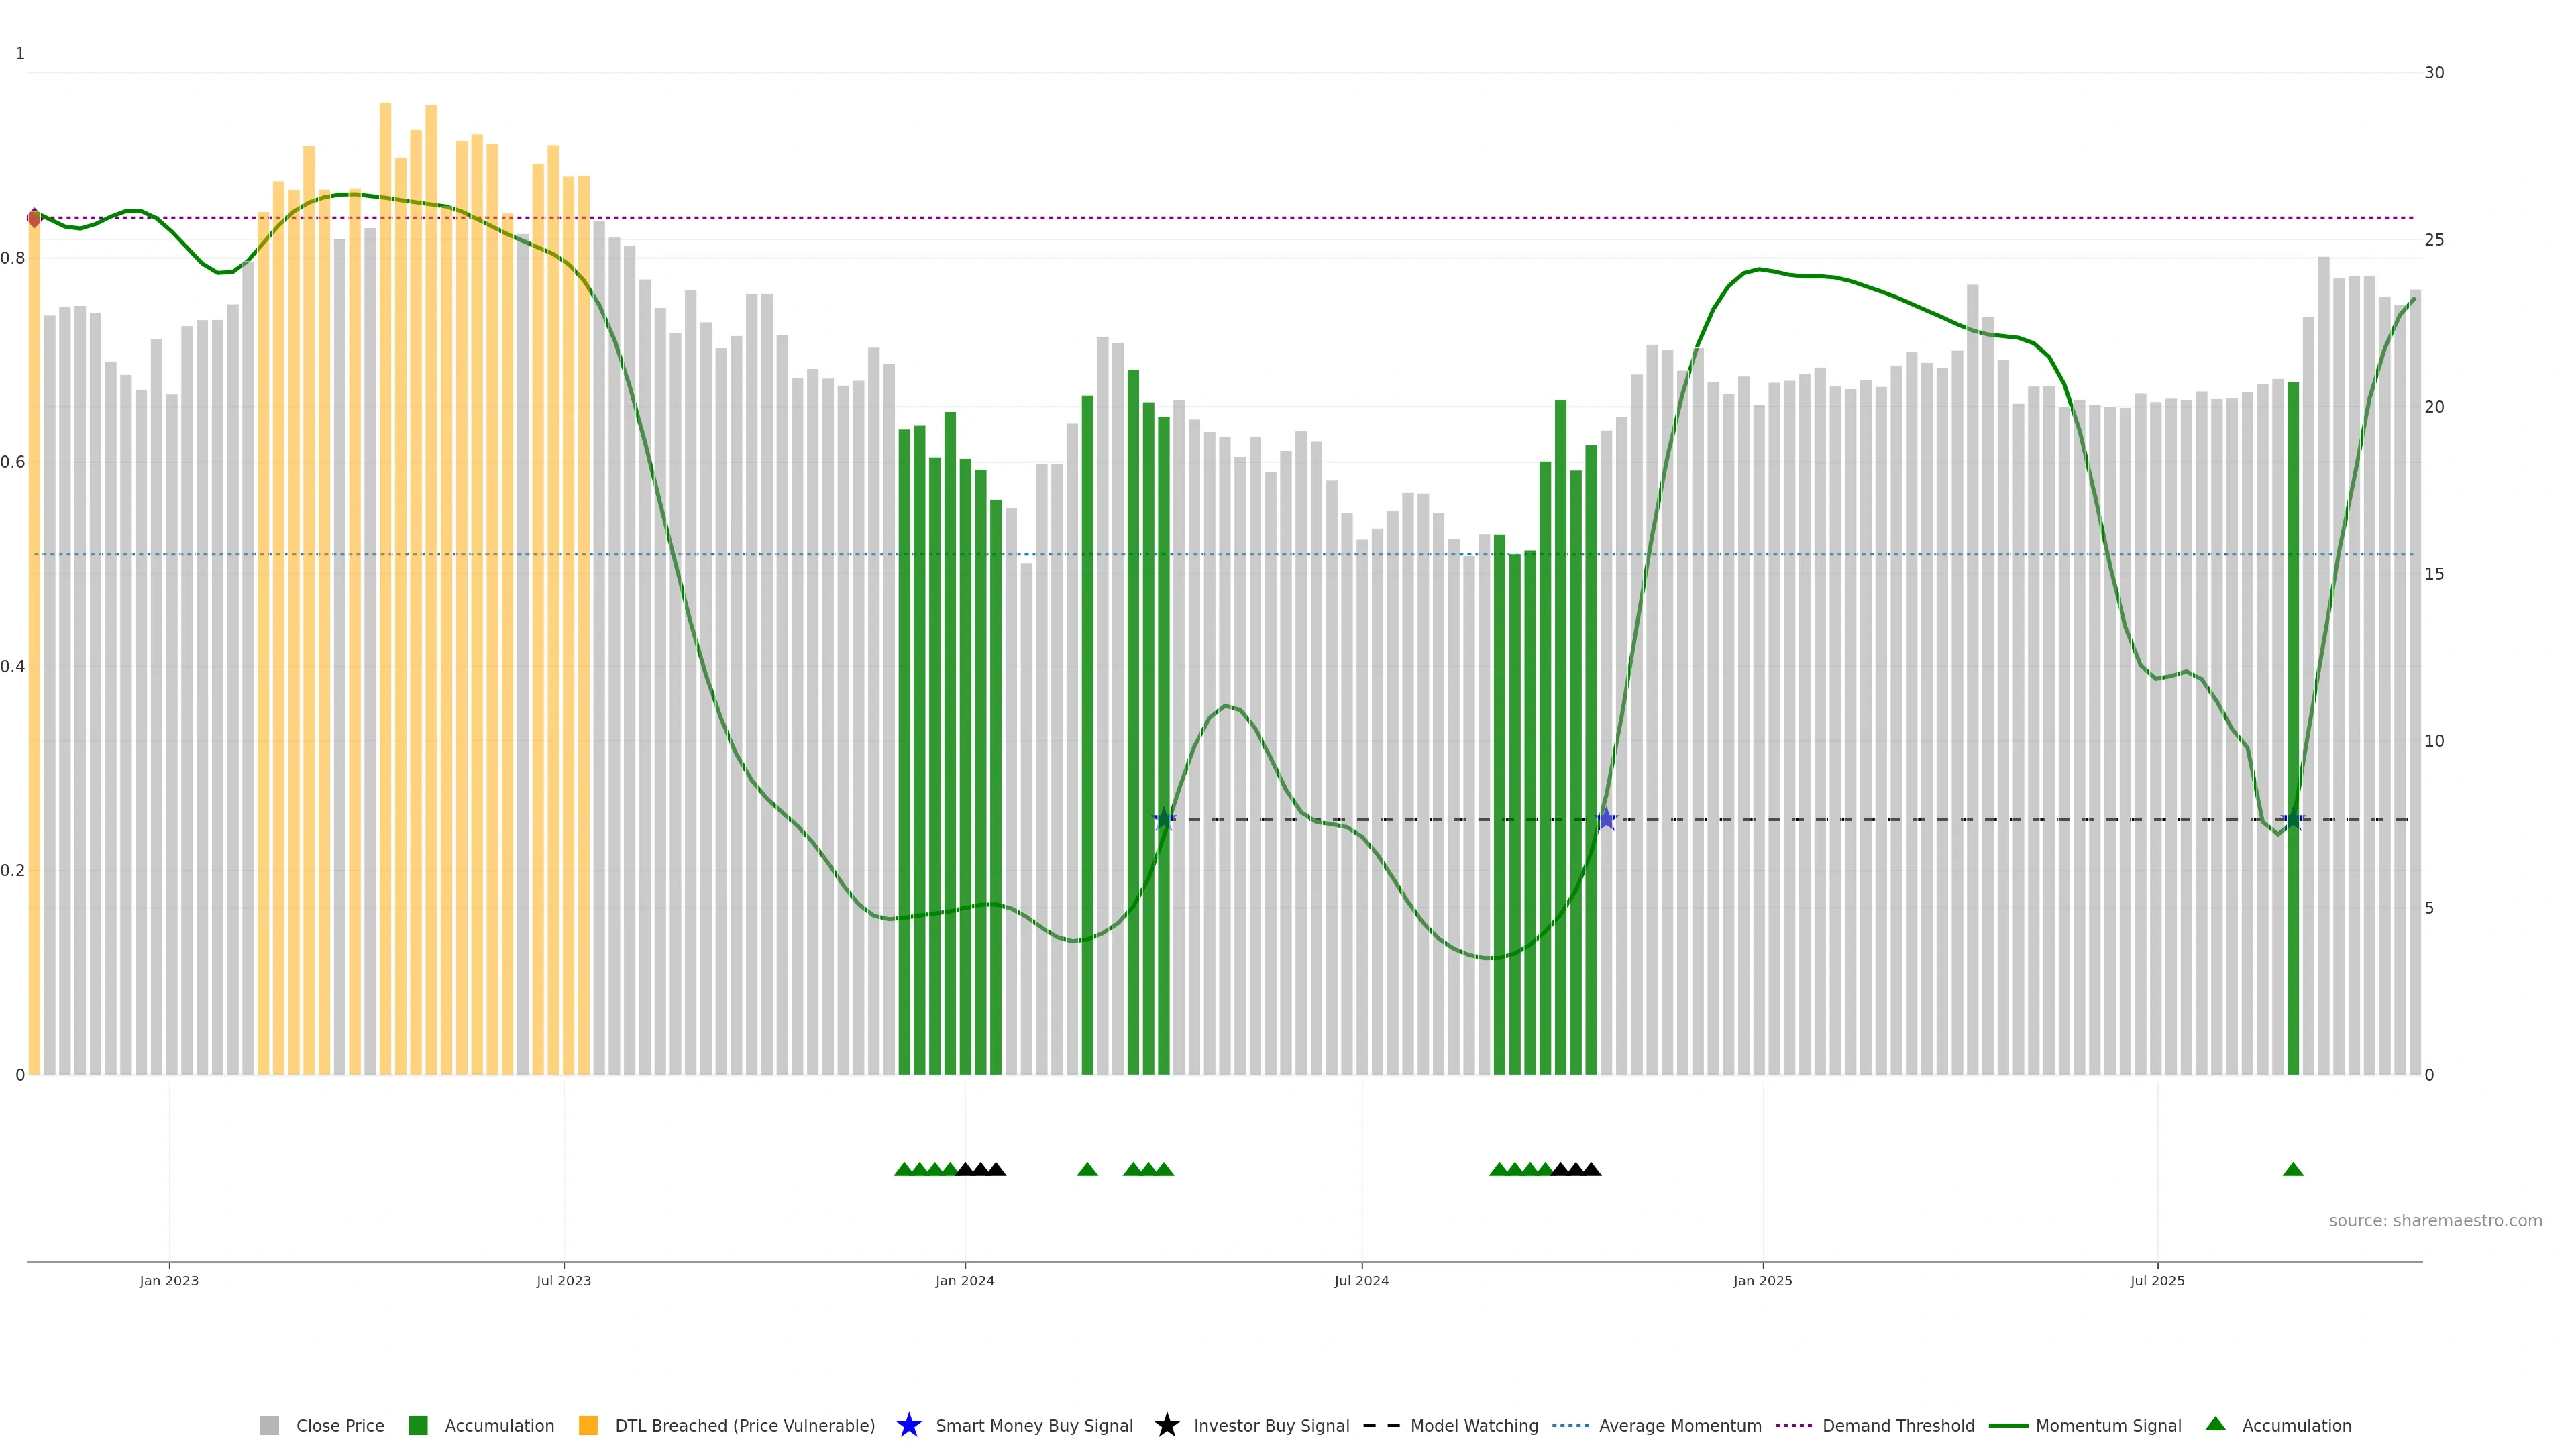This screenshot has height=1449, width=2576.
Task: Click the blue star marker near April 2024
Action: [1164, 819]
